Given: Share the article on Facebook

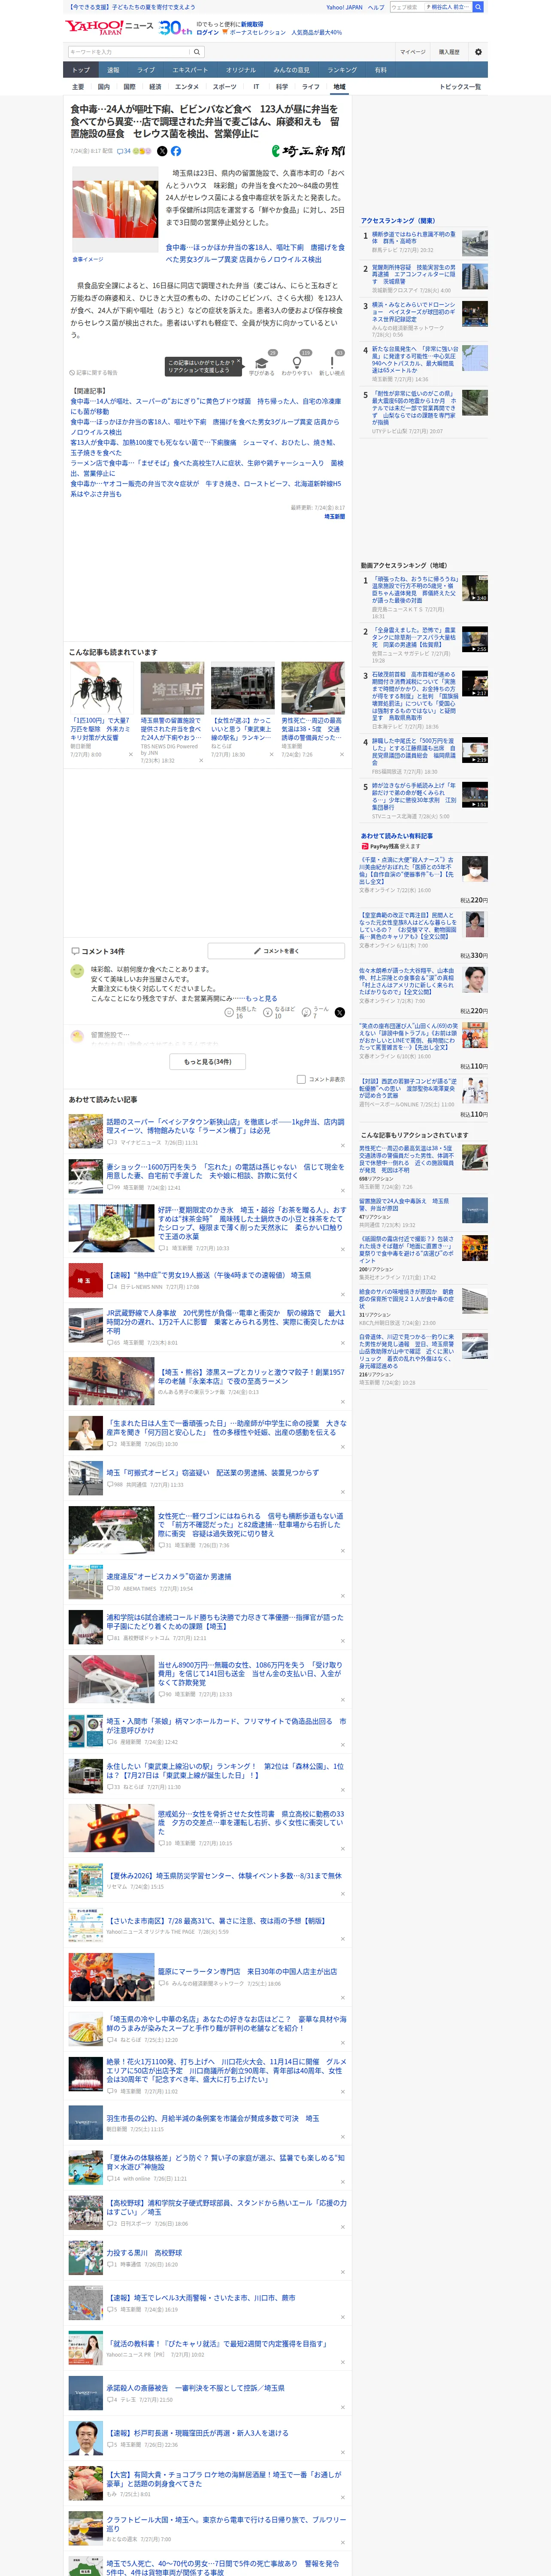Looking at the screenshot, I should [176, 151].
